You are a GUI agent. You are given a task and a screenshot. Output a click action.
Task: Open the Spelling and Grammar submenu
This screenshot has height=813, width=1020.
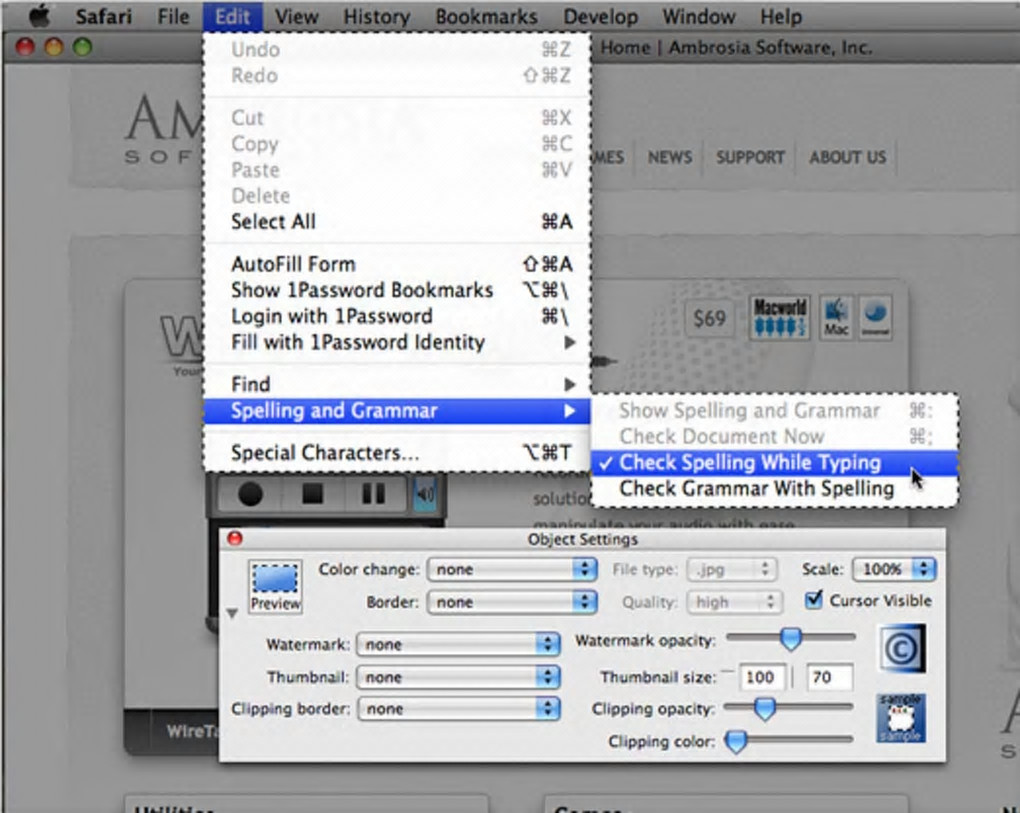point(397,411)
